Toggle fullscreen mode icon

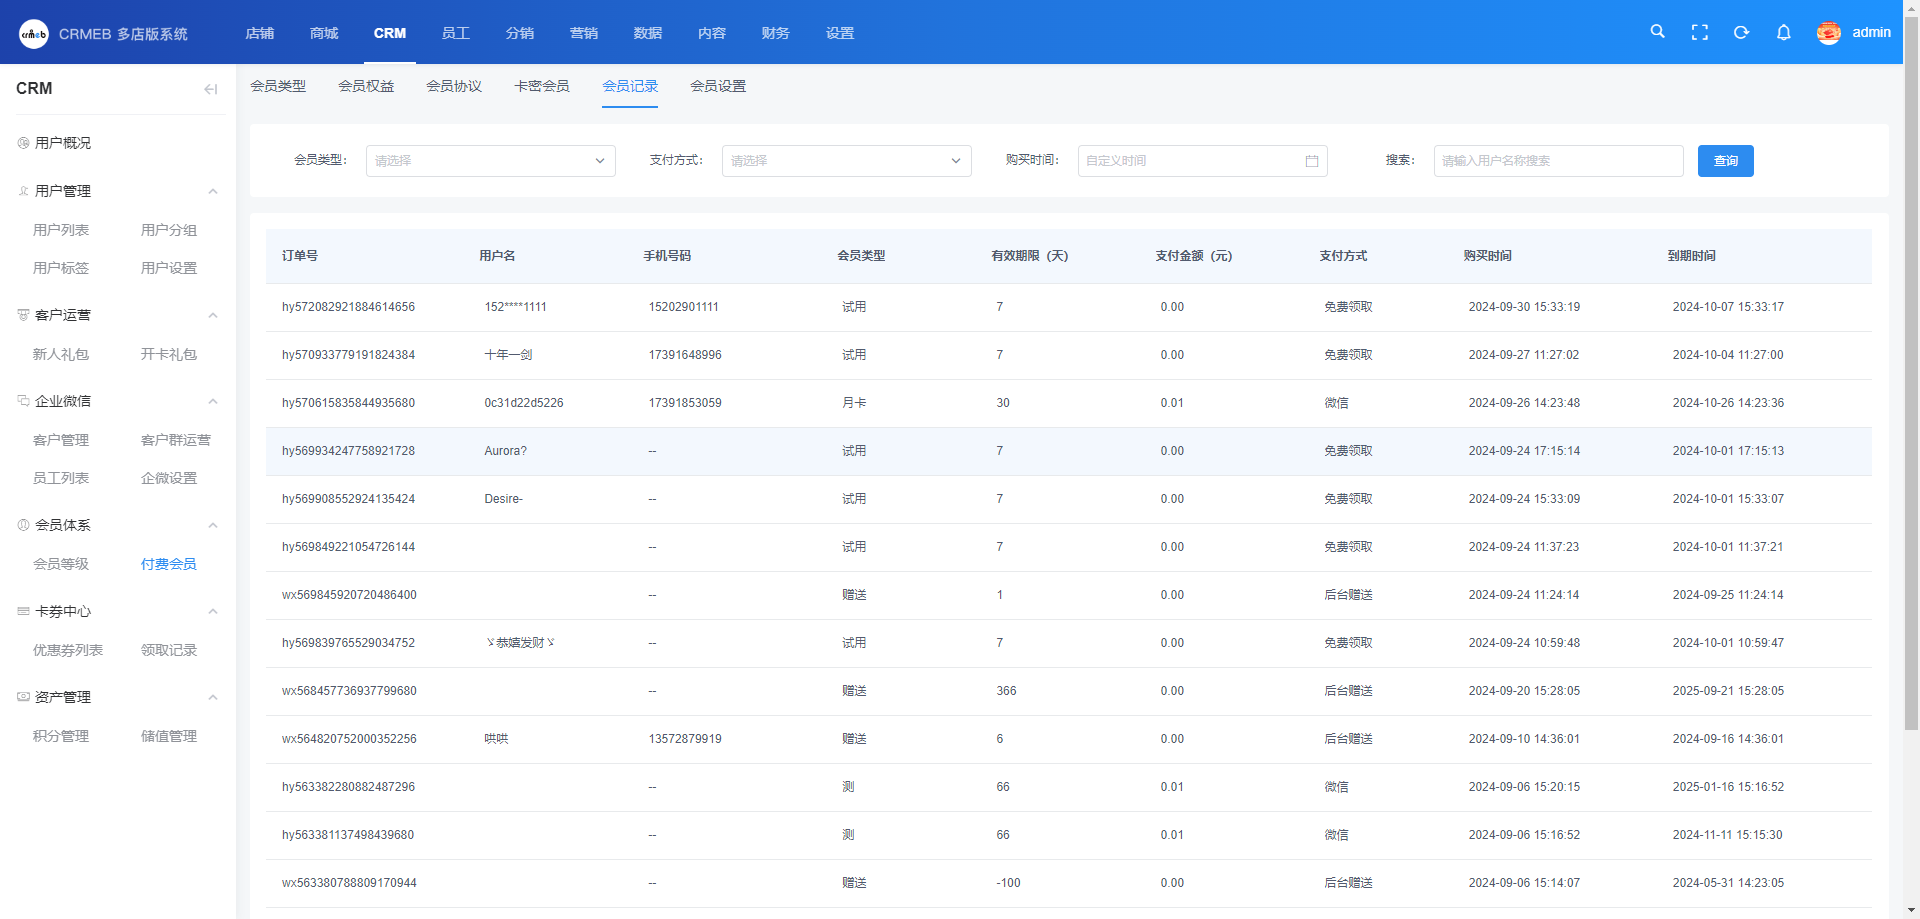(1699, 32)
